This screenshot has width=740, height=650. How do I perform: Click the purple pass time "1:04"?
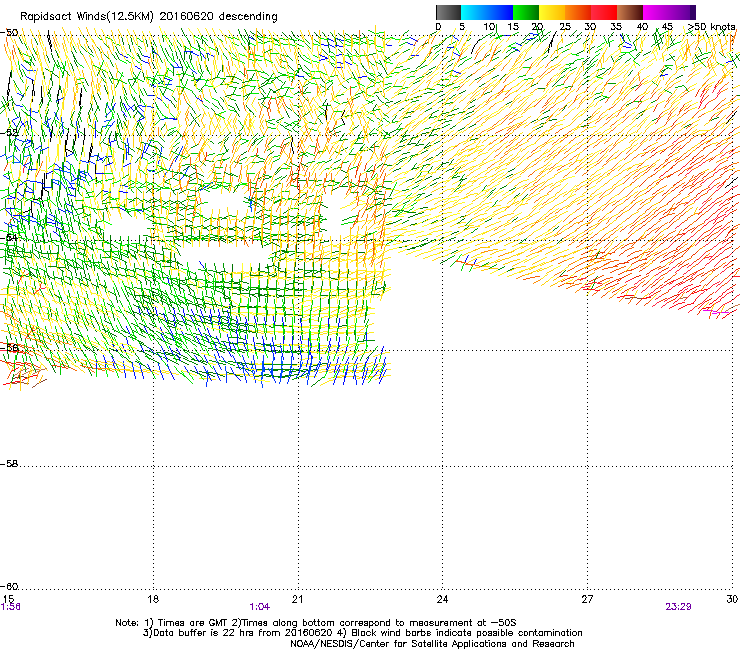pyautogui.click(x=260, y=607)
